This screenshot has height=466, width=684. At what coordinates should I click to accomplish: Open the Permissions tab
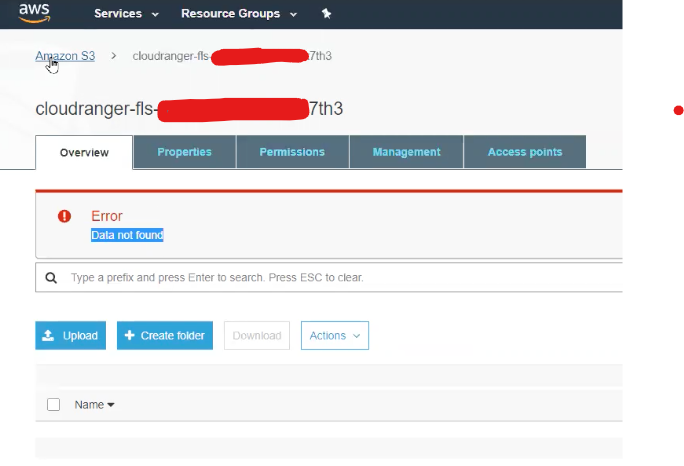292,152
